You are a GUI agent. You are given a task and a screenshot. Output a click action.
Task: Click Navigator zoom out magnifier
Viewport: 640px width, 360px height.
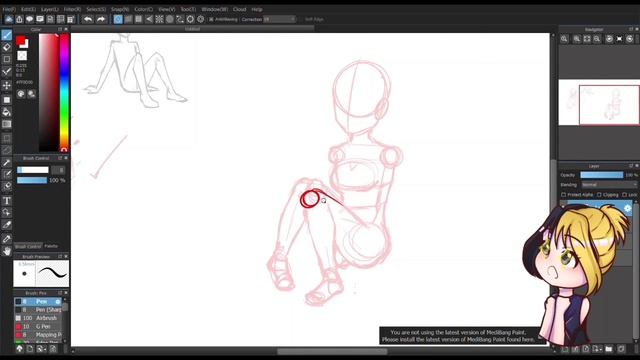click(597, 39)
